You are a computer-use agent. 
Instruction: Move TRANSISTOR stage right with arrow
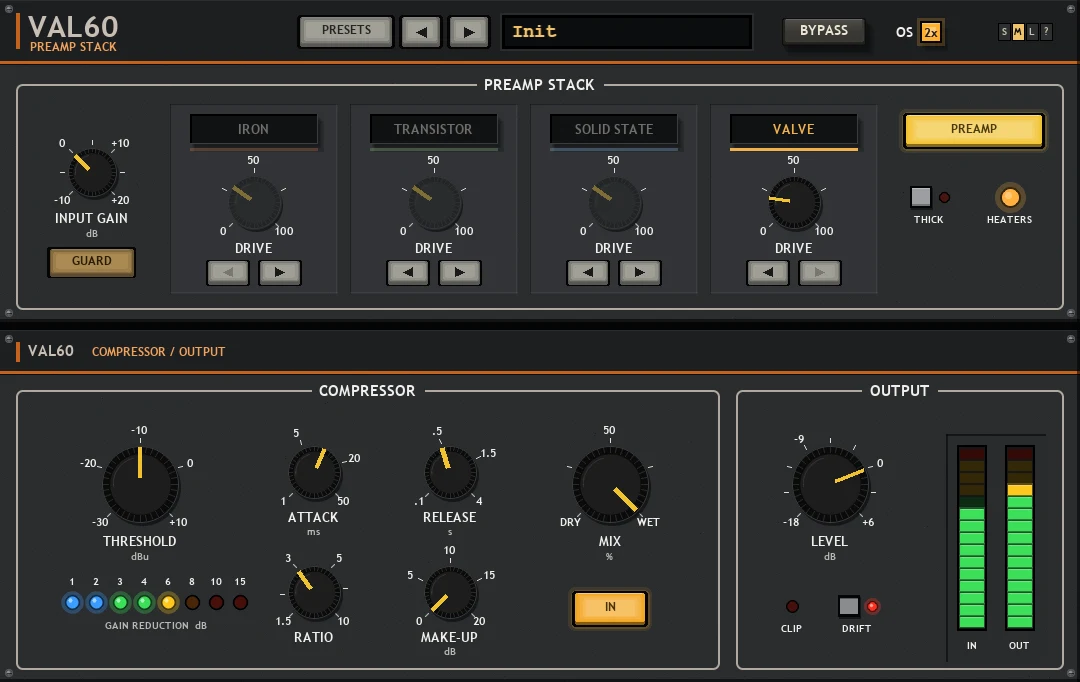tap(459, 273)
